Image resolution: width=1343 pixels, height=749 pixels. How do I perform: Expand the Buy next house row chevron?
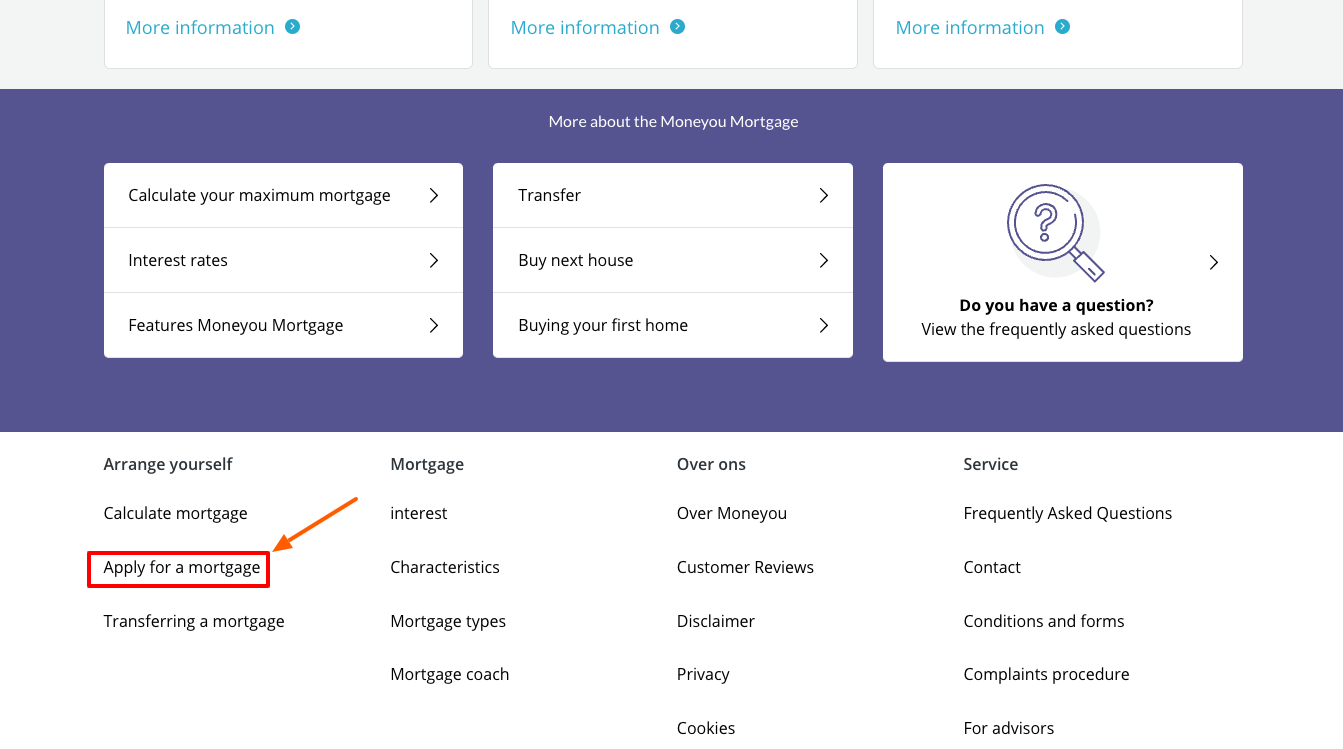823,261
